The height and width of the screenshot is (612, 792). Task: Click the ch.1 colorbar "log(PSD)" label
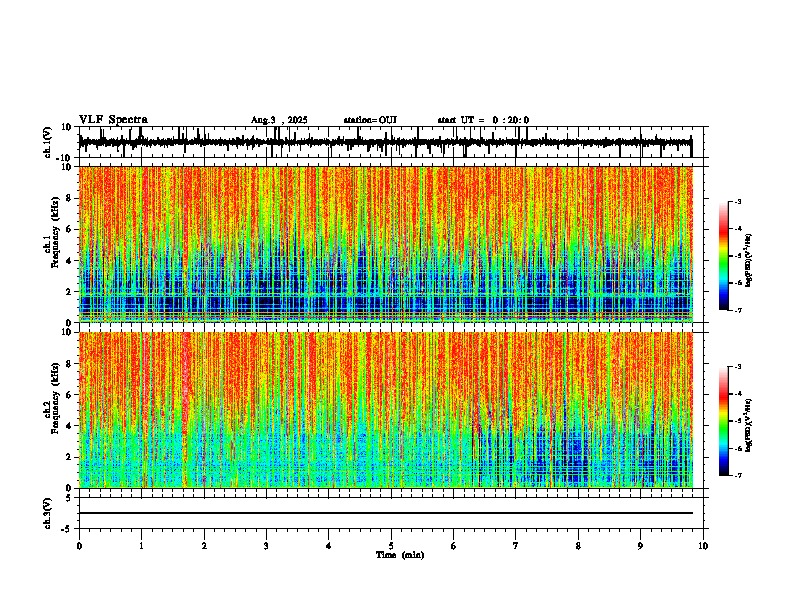pos(749,260)
